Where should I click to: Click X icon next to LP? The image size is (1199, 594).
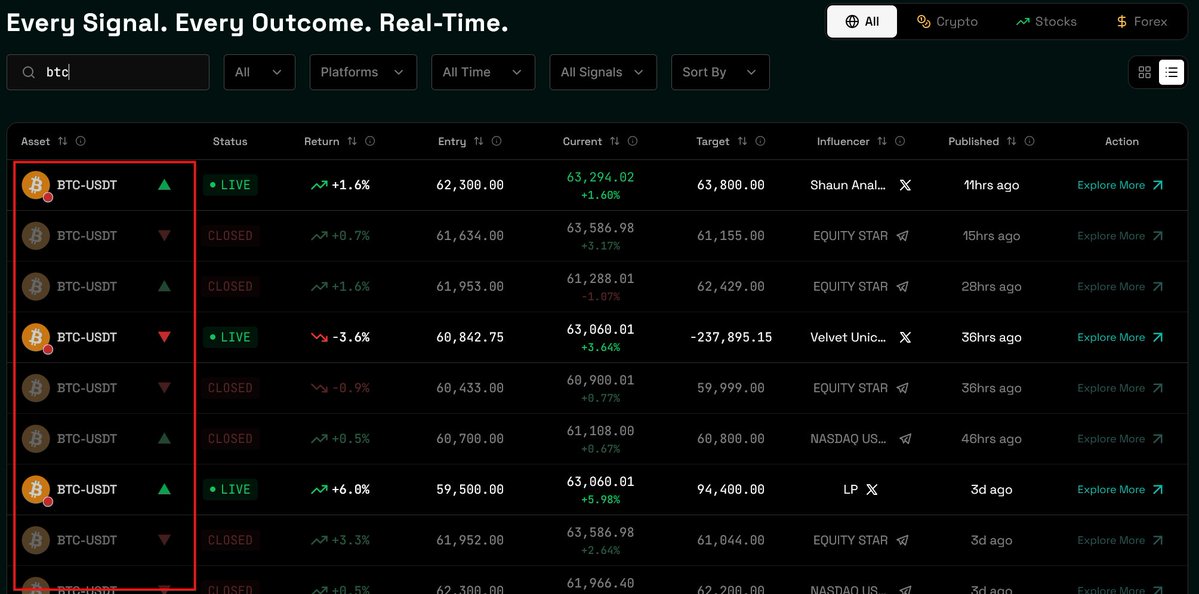(x=872, y=489)
